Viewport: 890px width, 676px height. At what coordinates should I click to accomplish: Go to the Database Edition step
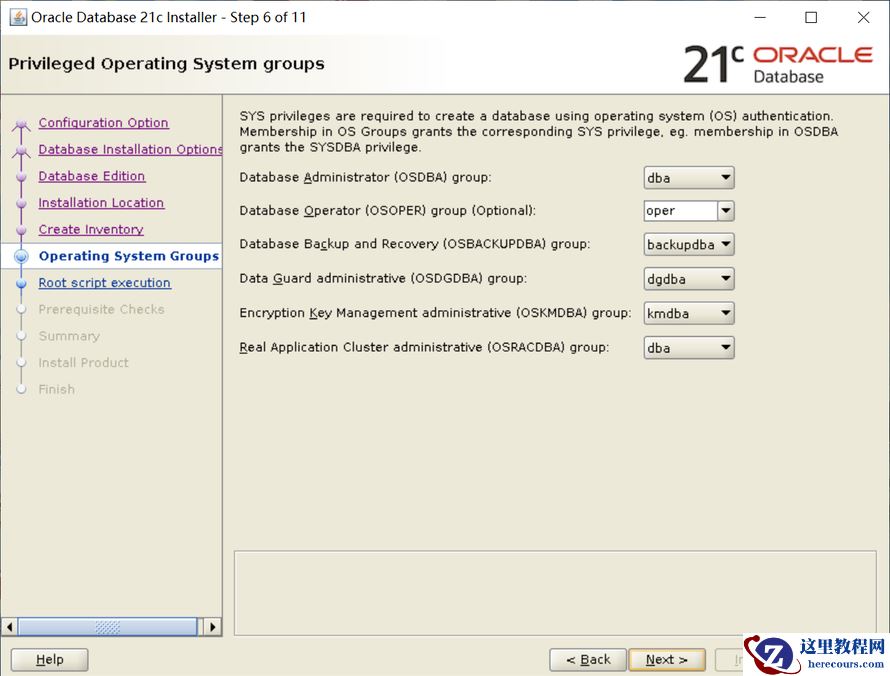(91, 176)
